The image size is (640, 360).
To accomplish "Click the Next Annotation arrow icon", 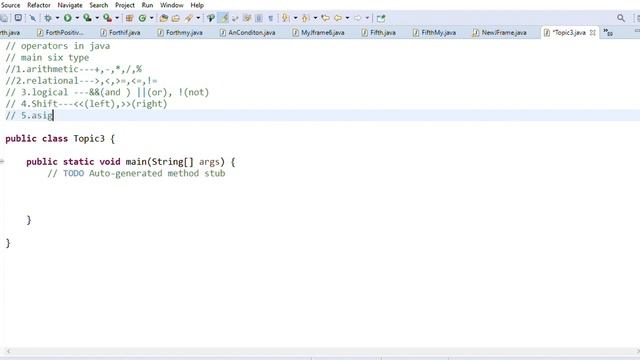I will pos(285,18).
